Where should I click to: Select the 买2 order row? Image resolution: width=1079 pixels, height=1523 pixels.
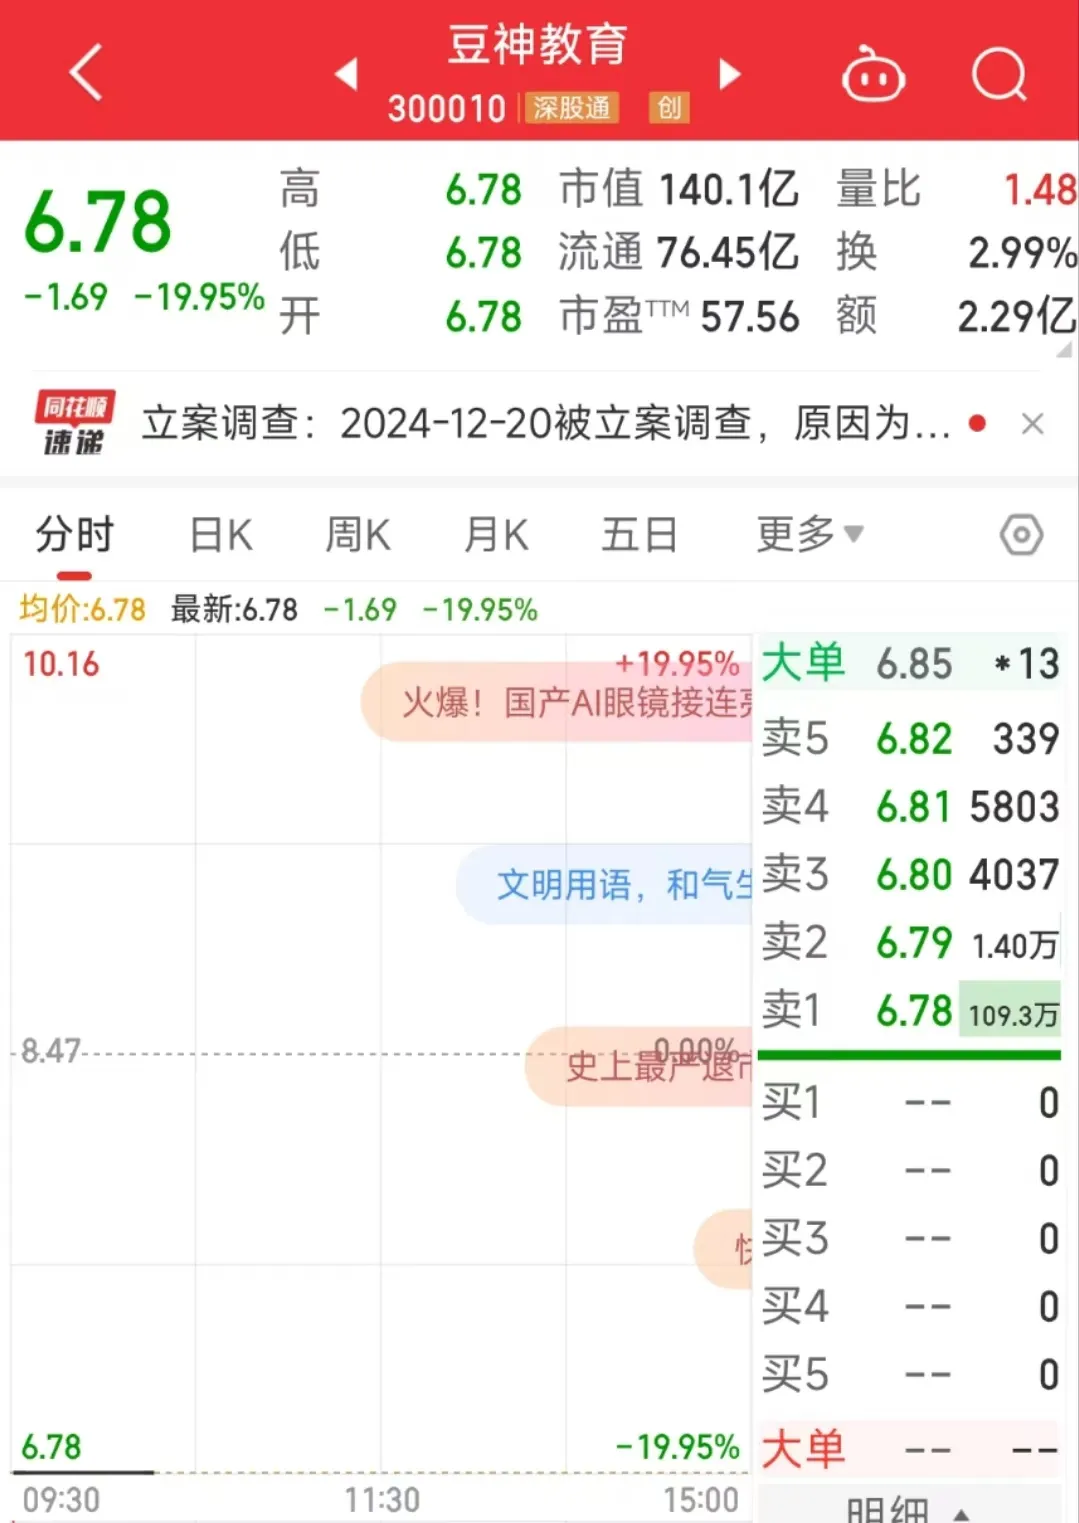click(910, 1171)
